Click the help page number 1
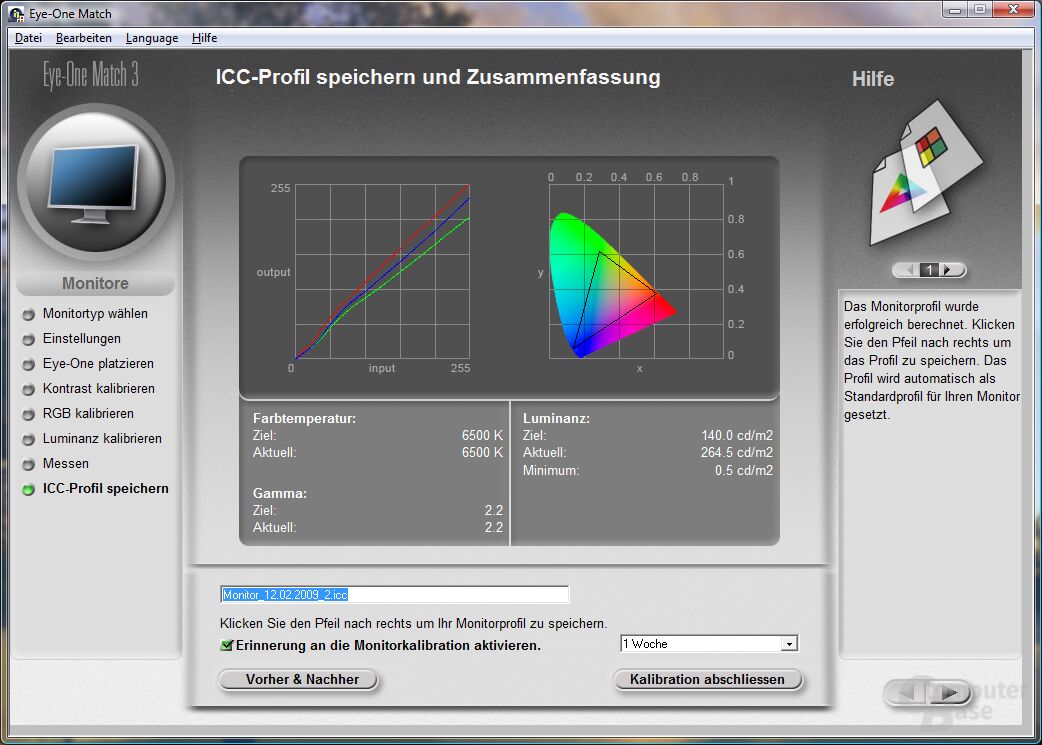 (x=929, y=270)
